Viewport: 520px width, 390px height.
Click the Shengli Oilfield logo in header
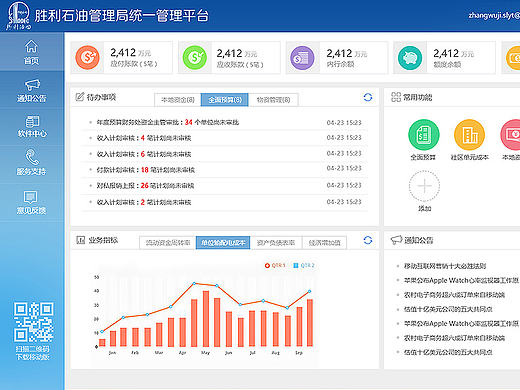tap(19, 15)
